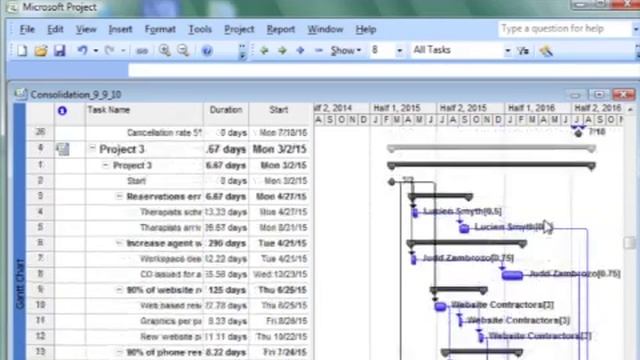640x360 pixels.
Task: Collapse the Reservations summary task
Action: (x=119, y=196)
